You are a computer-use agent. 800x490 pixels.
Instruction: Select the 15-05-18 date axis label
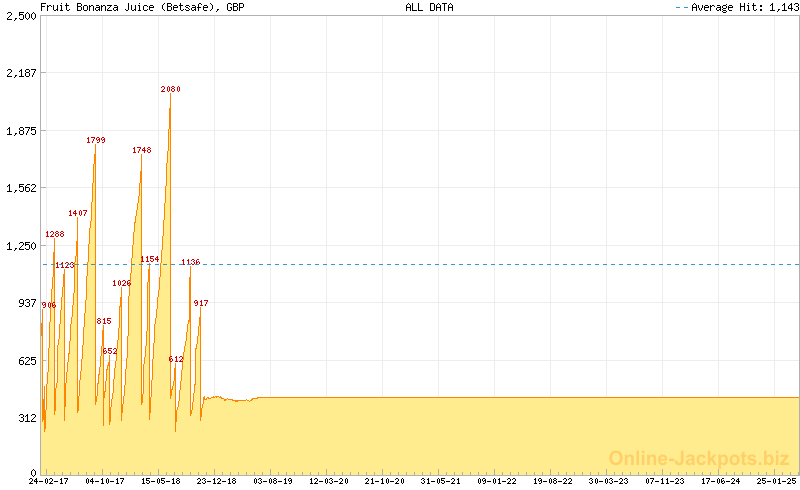tap(161, 481)
